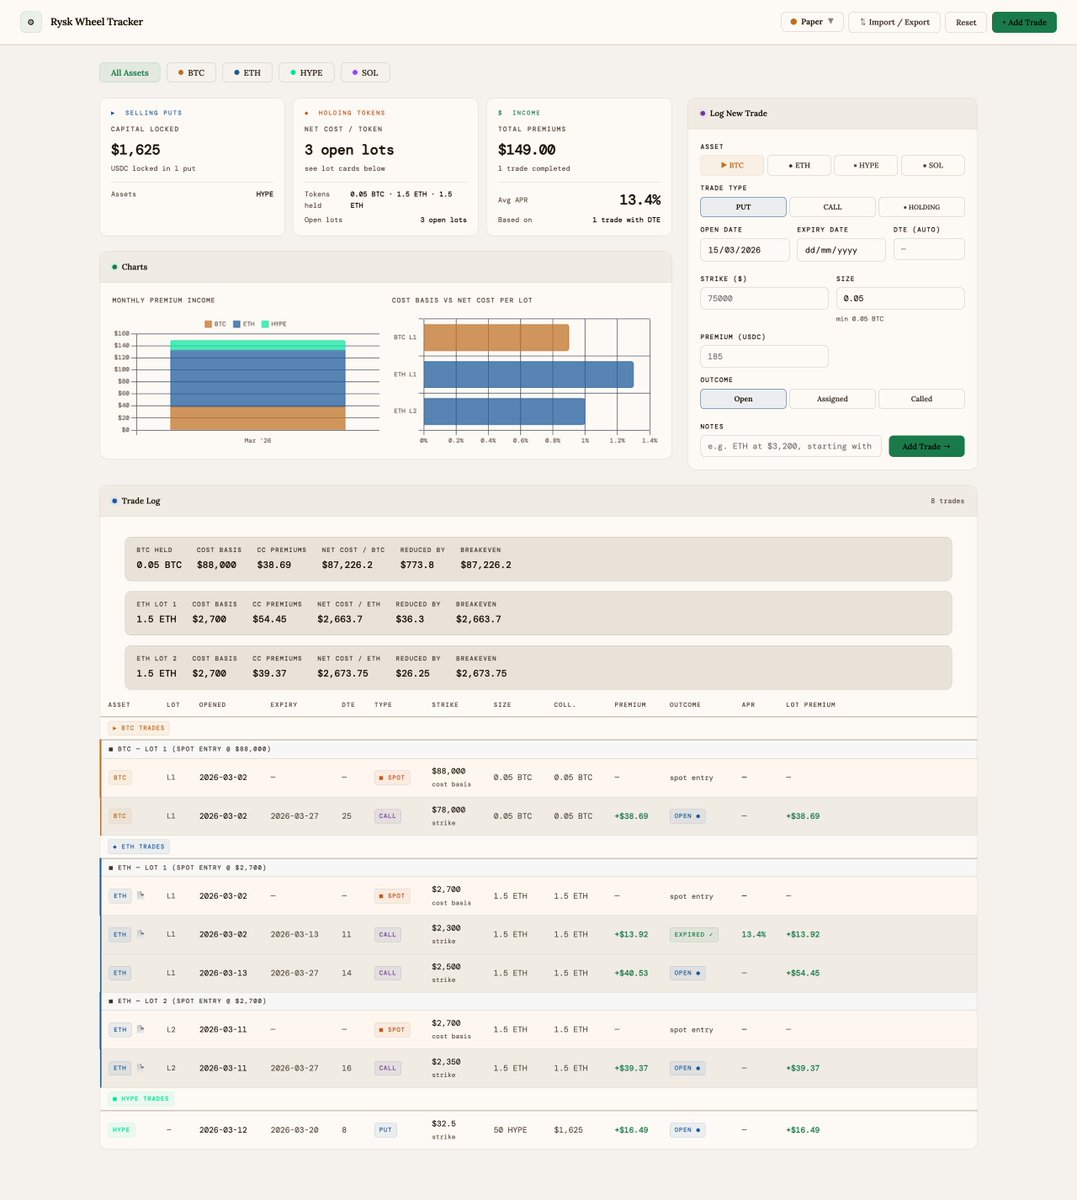
Task: Click BTC legend swatch in Monthly Premium chart
Action: 208,324
